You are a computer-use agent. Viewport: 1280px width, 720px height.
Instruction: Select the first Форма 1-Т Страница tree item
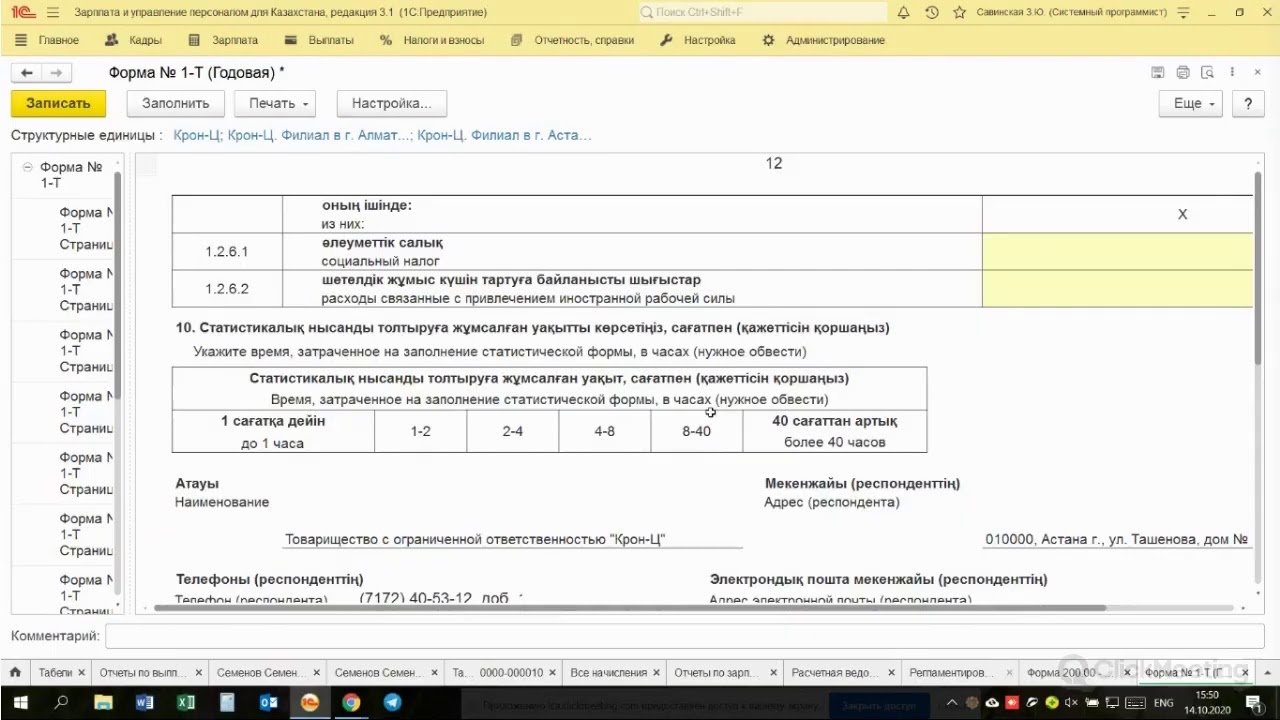85,228
